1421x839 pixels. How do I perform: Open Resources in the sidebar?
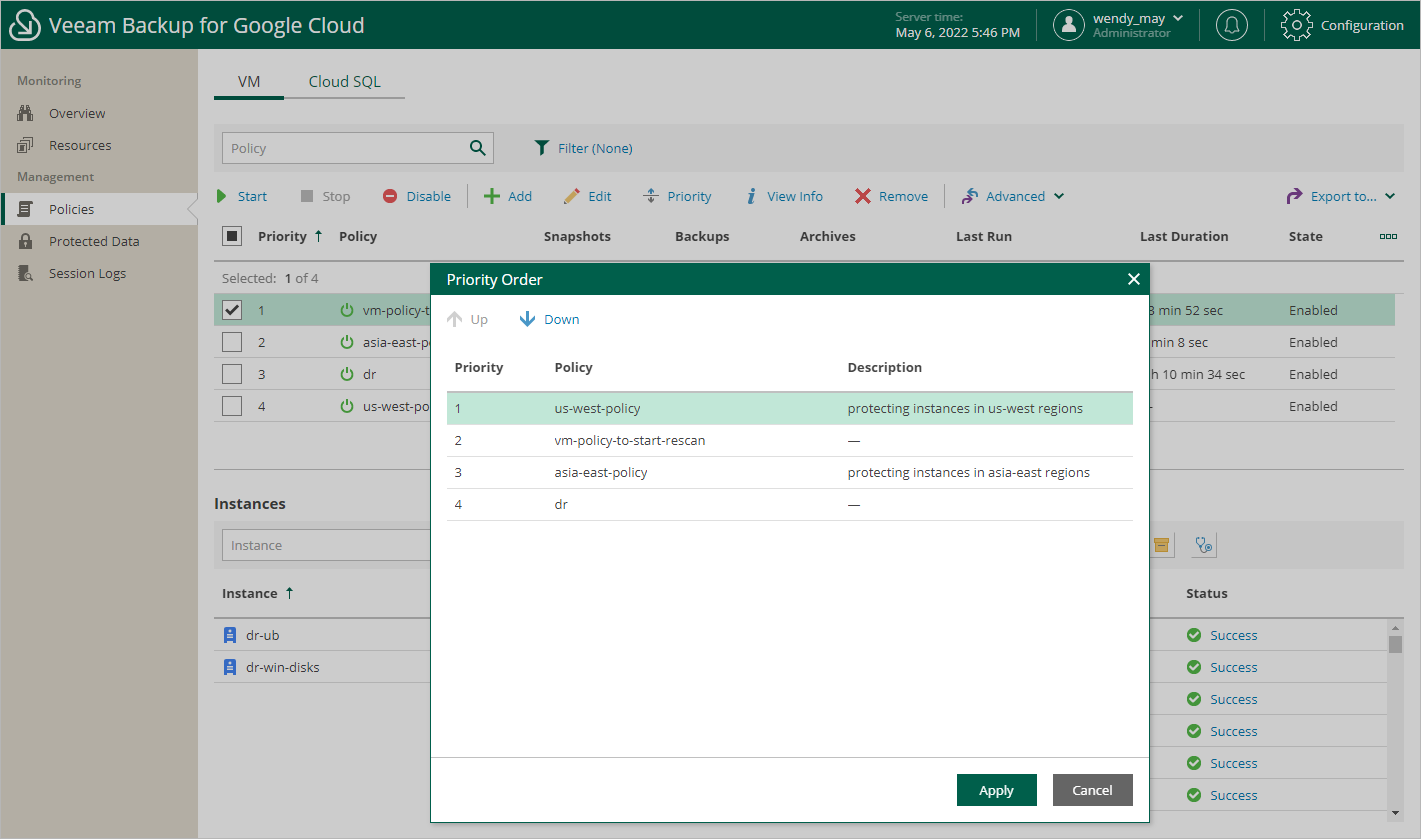click(x=80, y=145)
